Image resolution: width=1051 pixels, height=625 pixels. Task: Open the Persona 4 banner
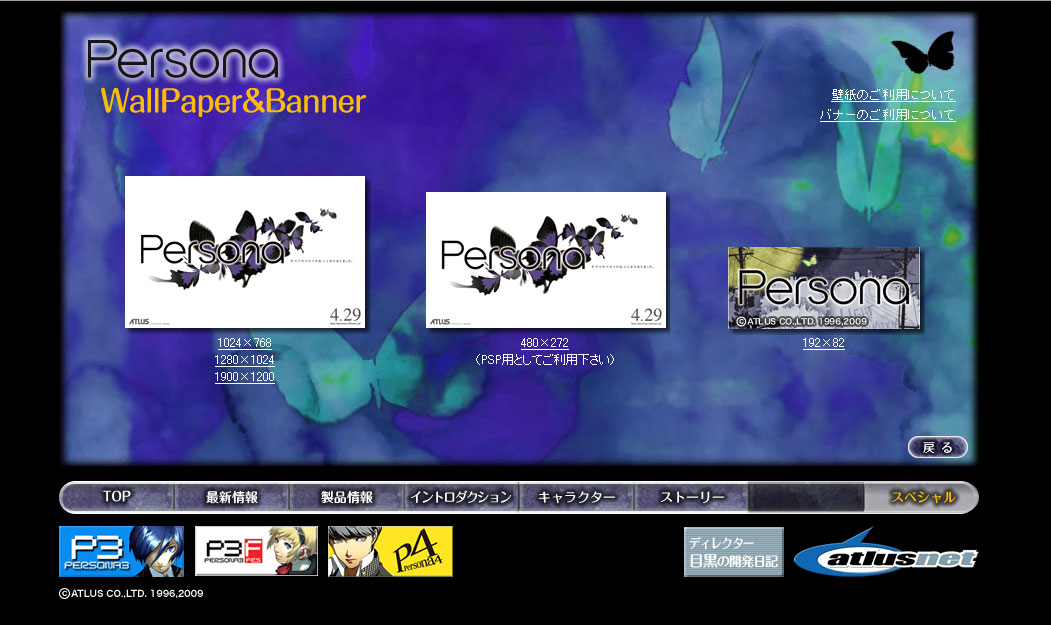[x=390, y=552]
